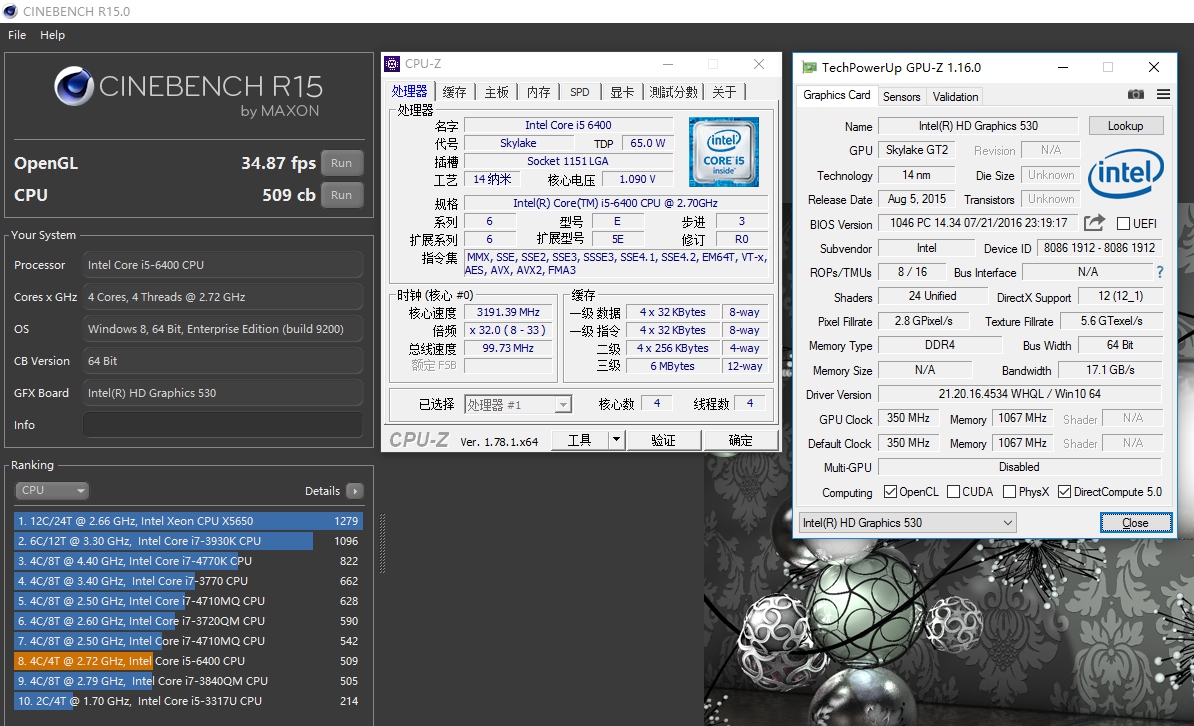The image size is (1194, 726).
Task: Click the GPU-Z screenshot camera icon
Action: pos(1136,95)
